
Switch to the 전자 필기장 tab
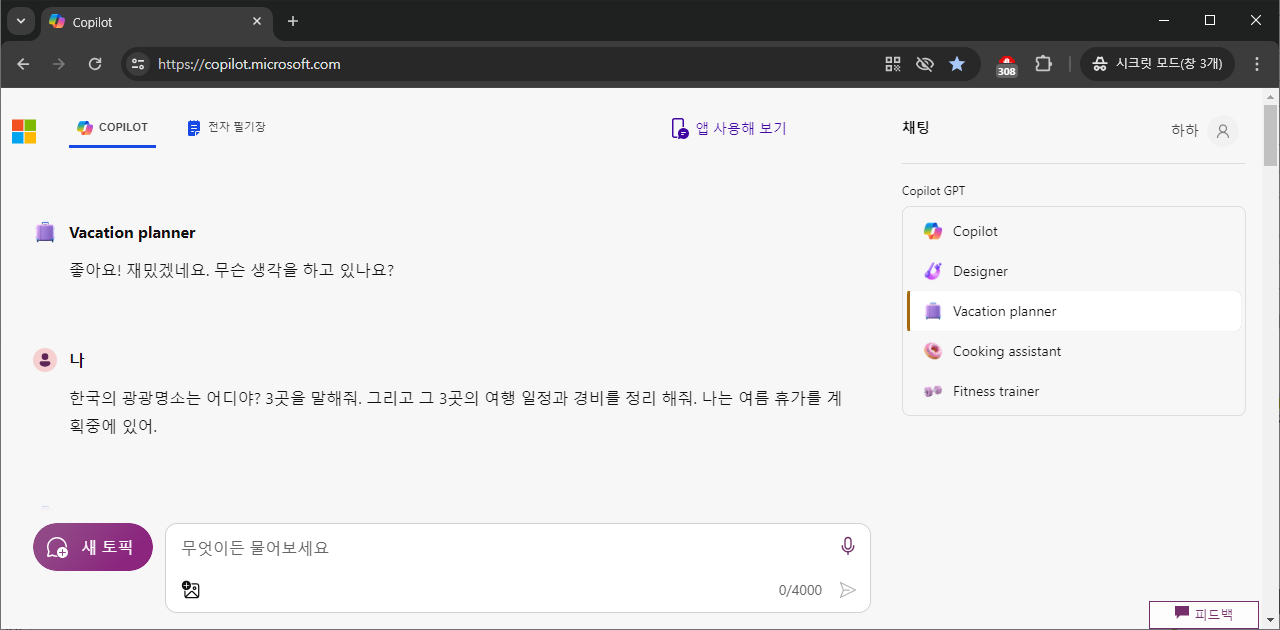coord(226,128)
